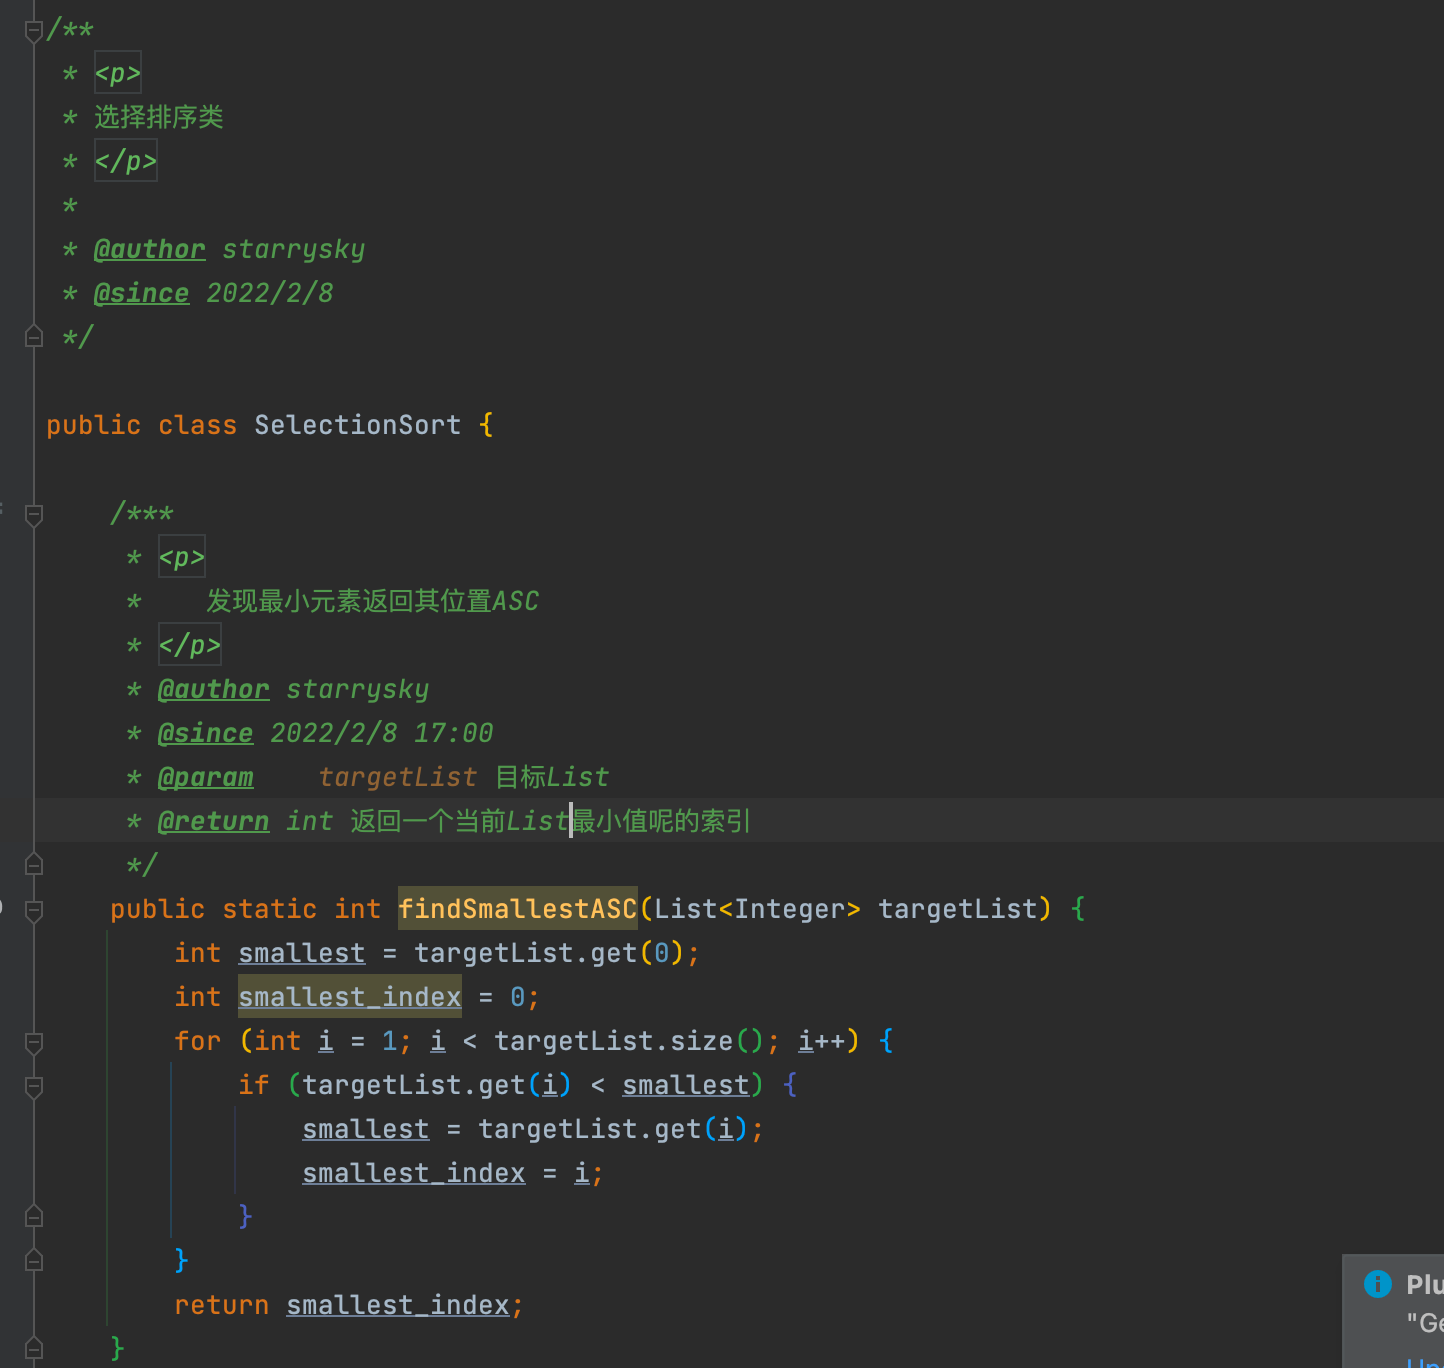Click the targetList parameter name in the Javadoc
1444x1368 pixels.
pos(397,777)
